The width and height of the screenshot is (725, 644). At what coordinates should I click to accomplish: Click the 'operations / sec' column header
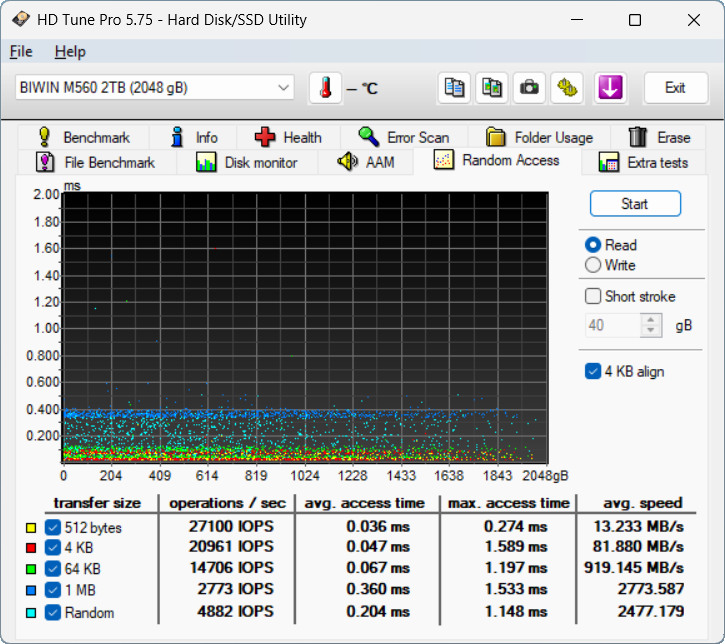227,503
